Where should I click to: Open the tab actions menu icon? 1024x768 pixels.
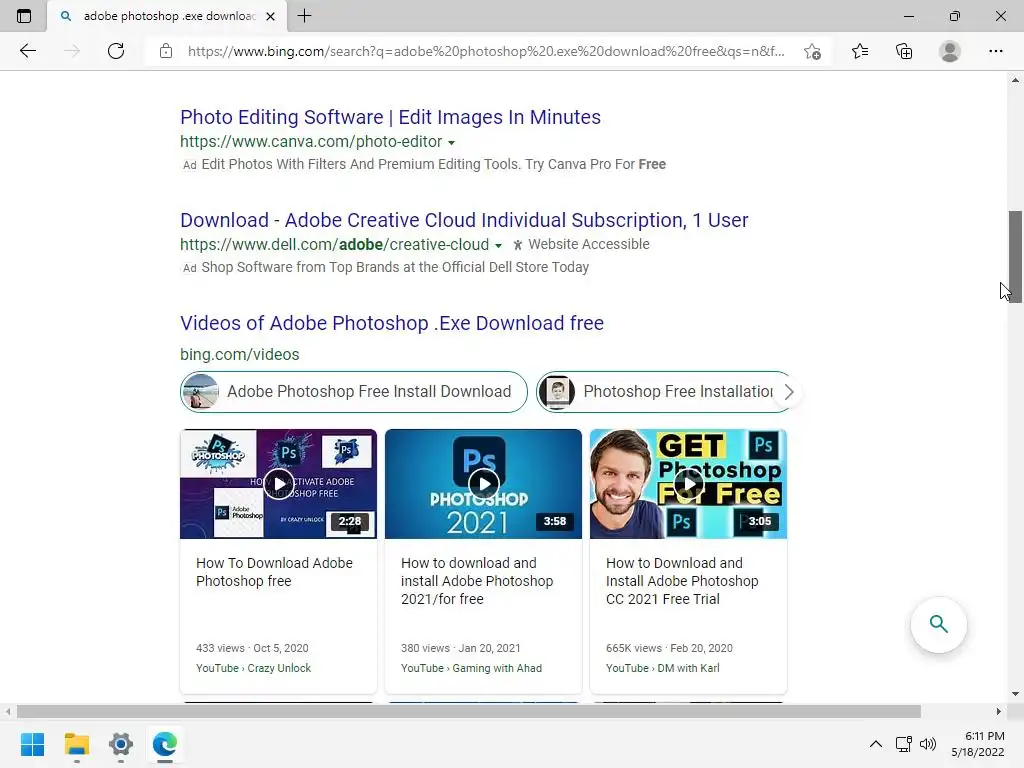(x=24, y=16)
